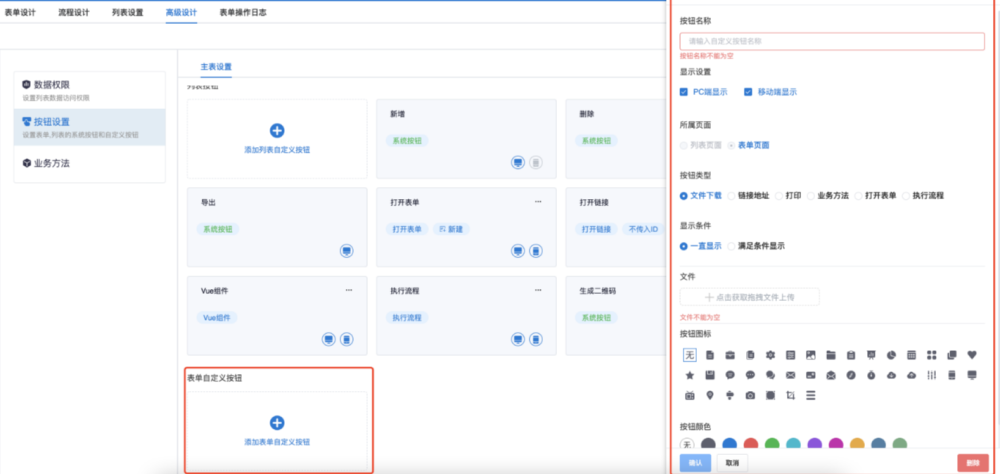Expand the ellipsis menu on Vue组件 card
Viewport: 1000px width, 474px height.
pyautogui.click(x=349, y=290)
